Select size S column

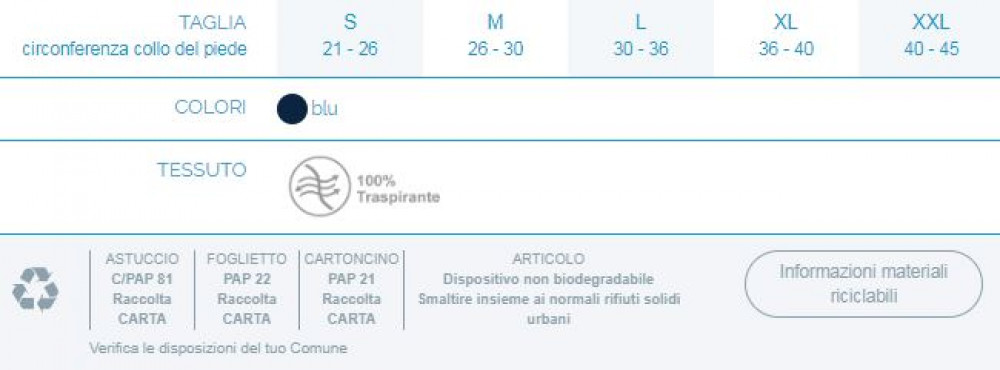pyautogui.click(x=350, y=38)
